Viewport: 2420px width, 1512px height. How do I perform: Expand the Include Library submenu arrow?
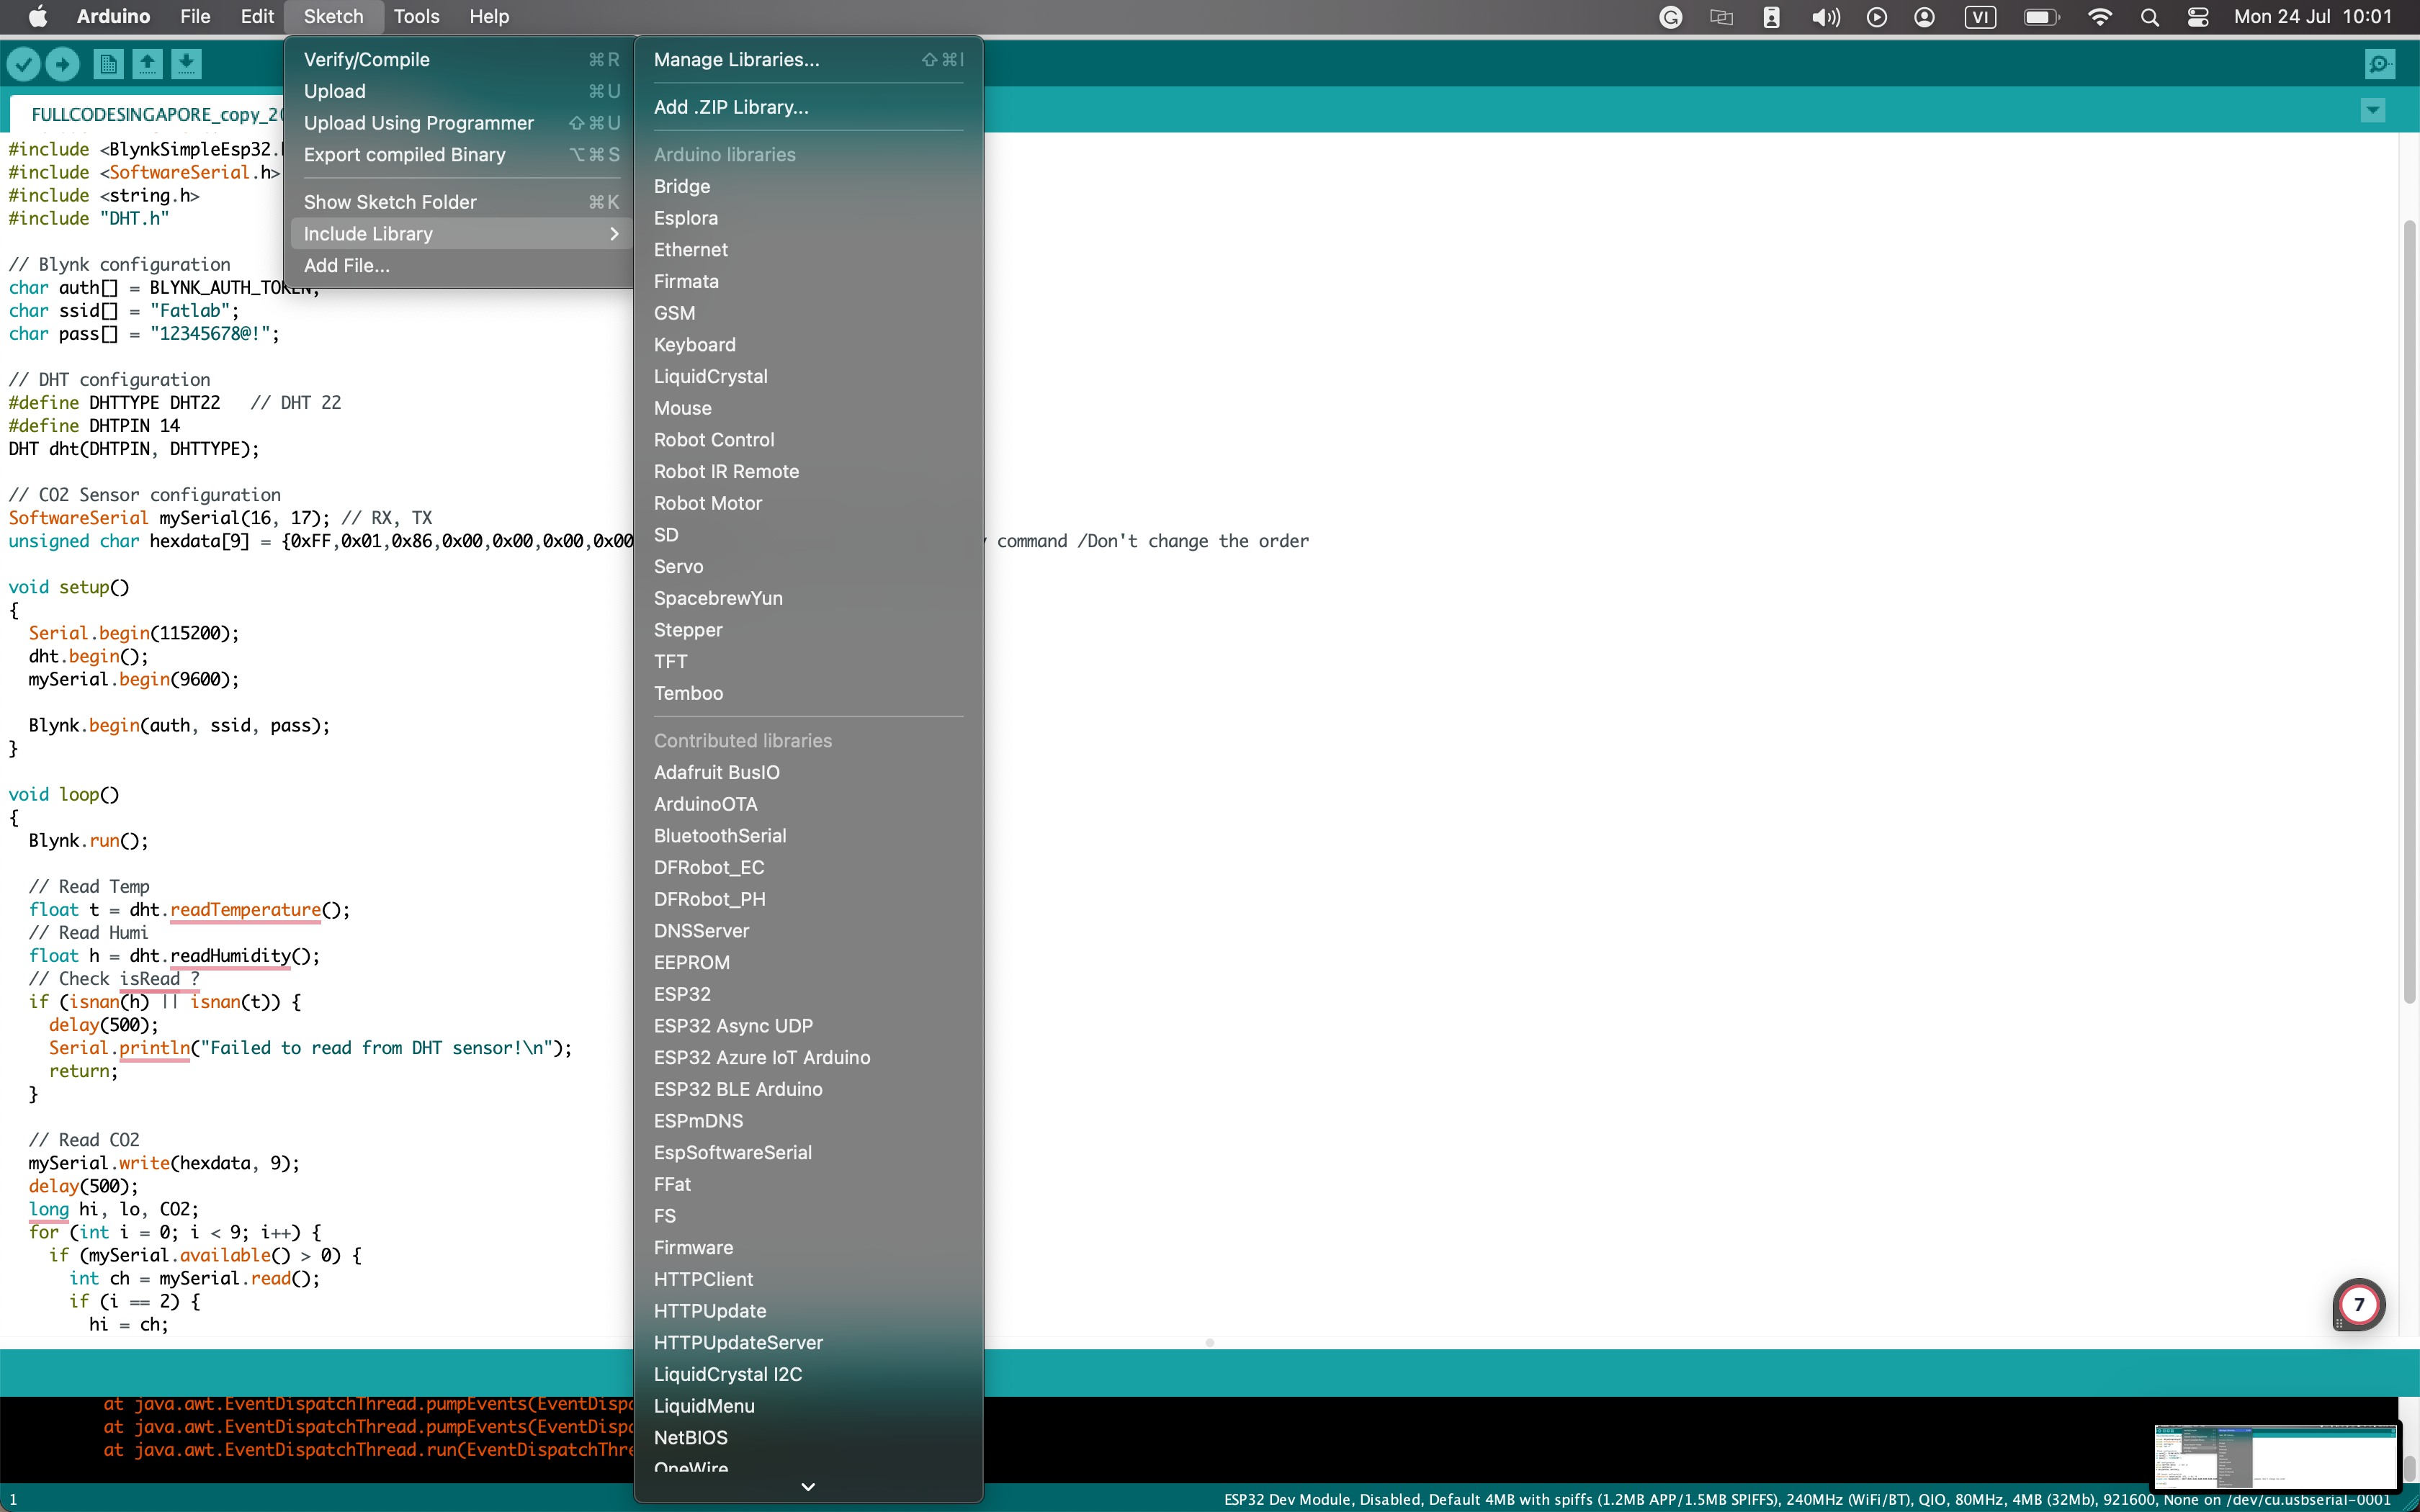614,233
